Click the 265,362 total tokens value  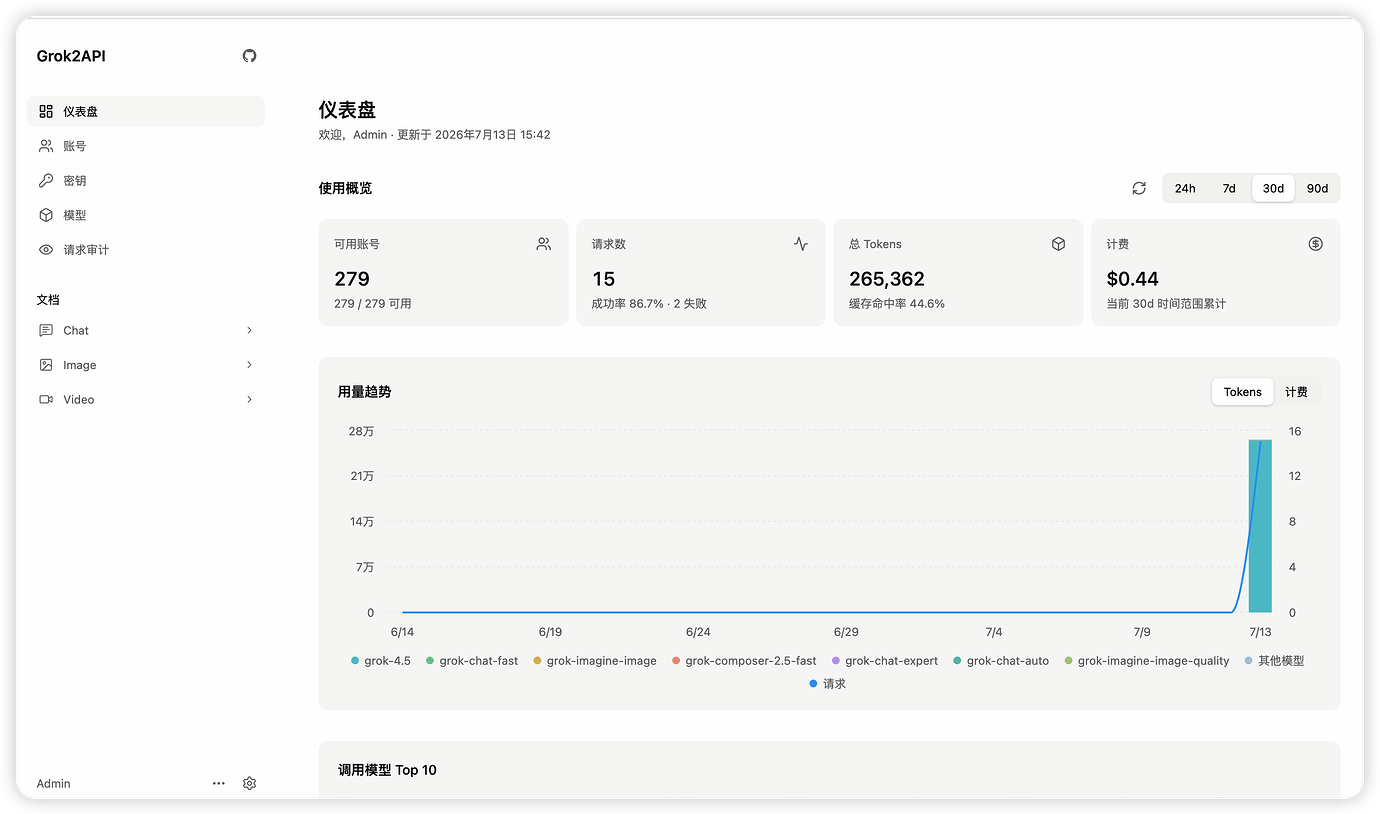[x=887, y=279]
